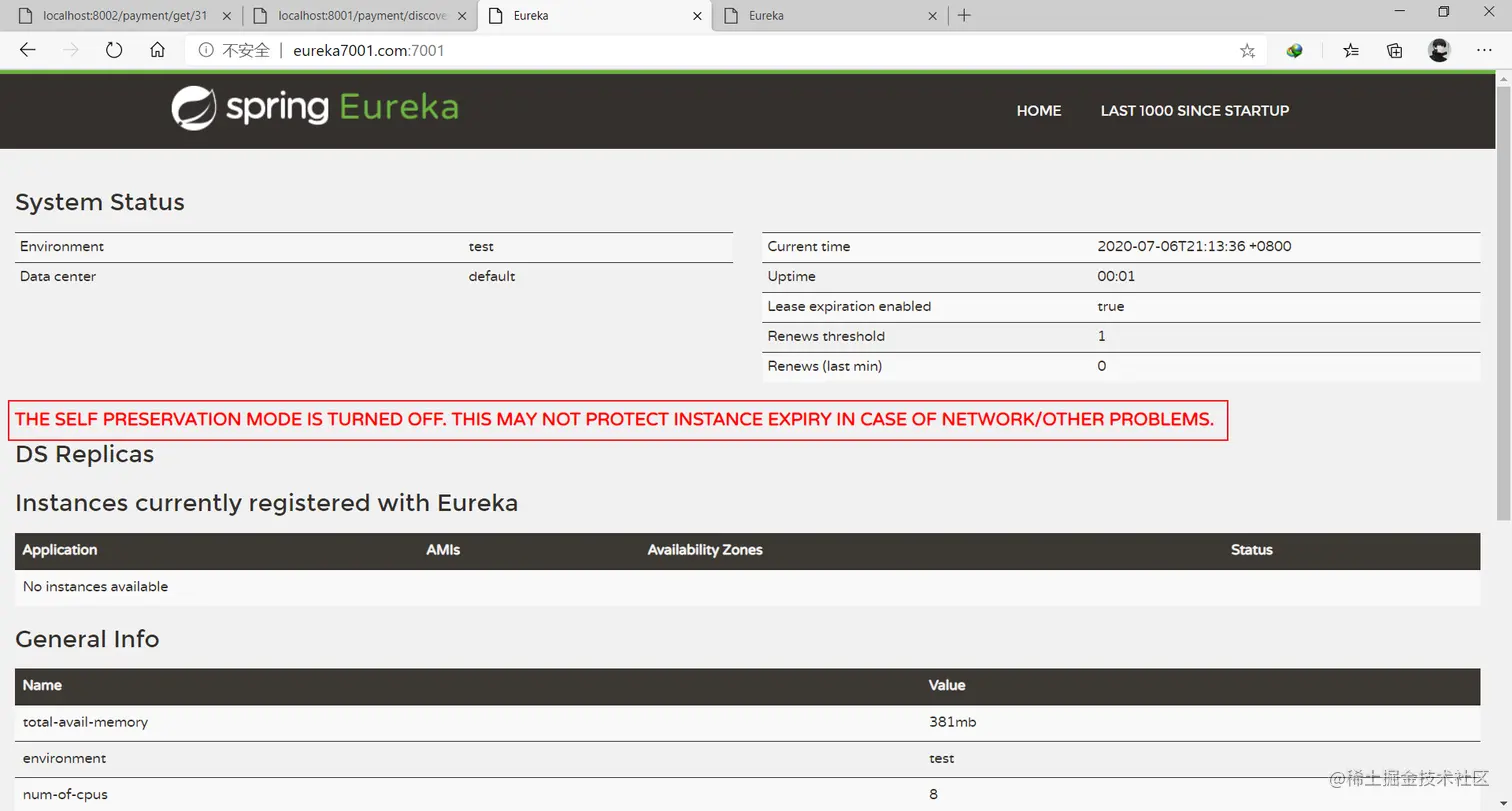The width and height of the screenshot is (1512, 811).
Task: Click the Renews threshold label
Action: point(826,336)
